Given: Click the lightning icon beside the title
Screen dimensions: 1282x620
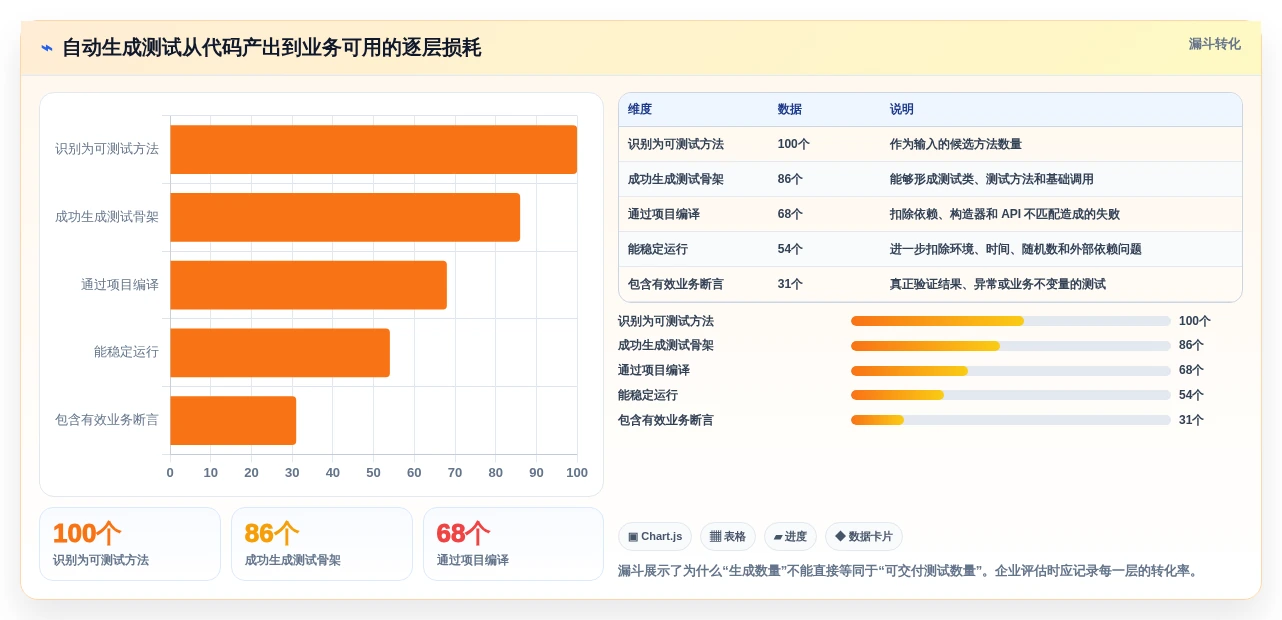Looking at the screenshot, I should tap(47, 48).
